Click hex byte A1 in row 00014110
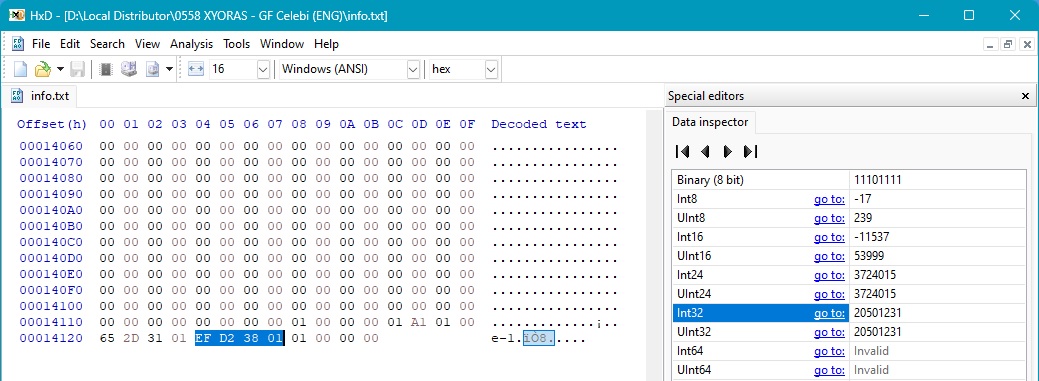1039x381 pixels. tap(419, 322)
